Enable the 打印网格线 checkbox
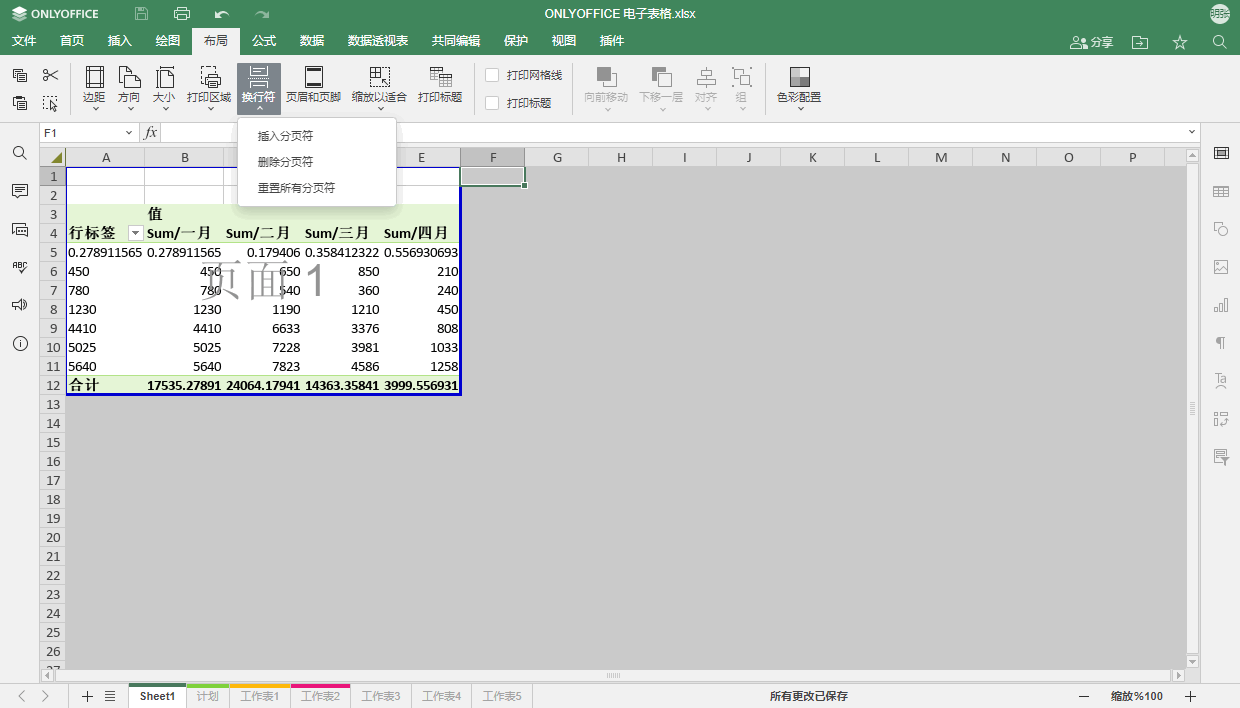The width and height of the screenshot is (1240, 708). coord(492,75)
